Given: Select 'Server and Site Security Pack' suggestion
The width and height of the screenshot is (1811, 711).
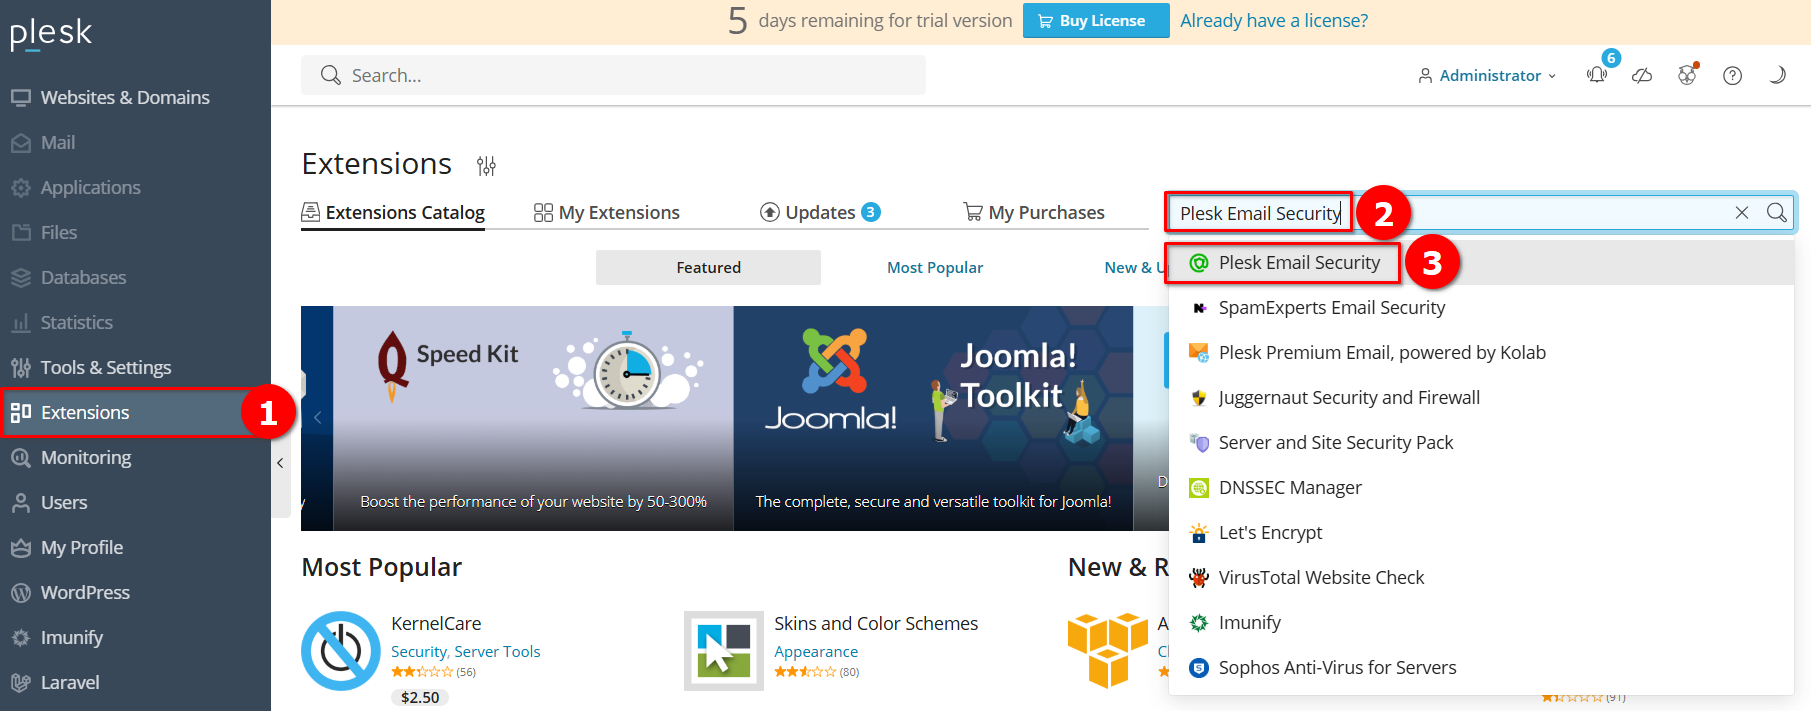Looking at the screenshot, I should (1481, 442).
